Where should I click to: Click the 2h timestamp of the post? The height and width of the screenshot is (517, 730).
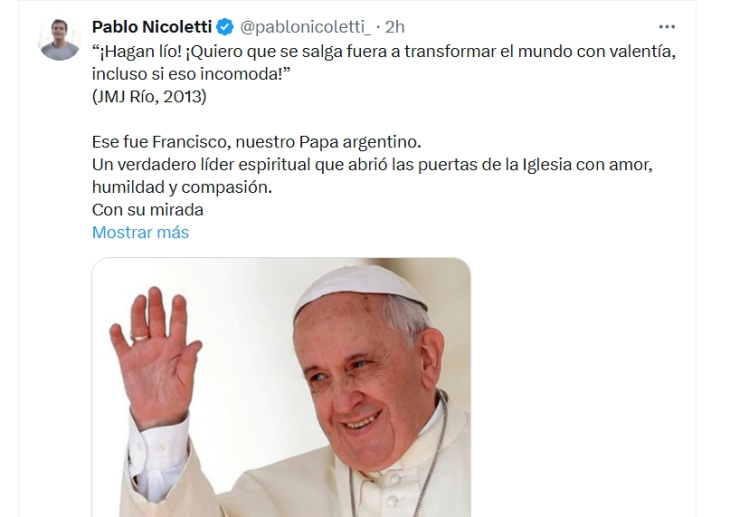(394, 27)
